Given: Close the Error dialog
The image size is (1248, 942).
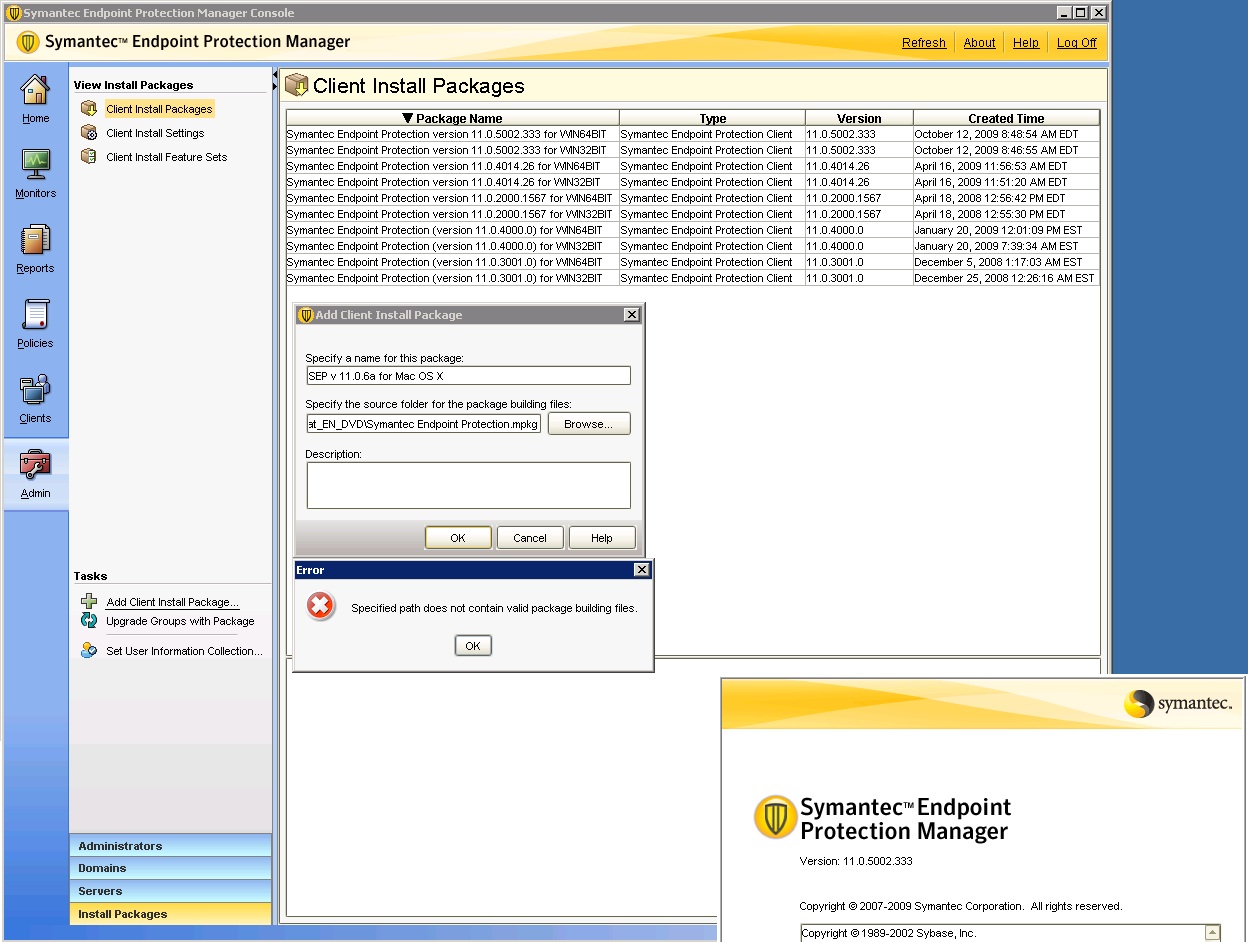Looking at the screenshot, I should (x=642, y=570).
